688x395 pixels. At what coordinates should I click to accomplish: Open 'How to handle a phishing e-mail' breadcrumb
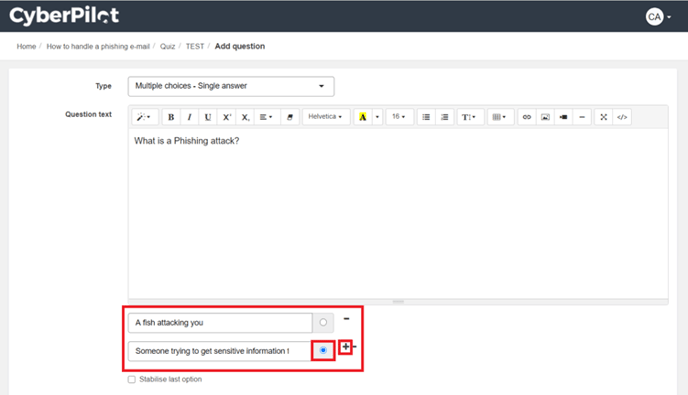pyautogui.click(x=98, y=47)
